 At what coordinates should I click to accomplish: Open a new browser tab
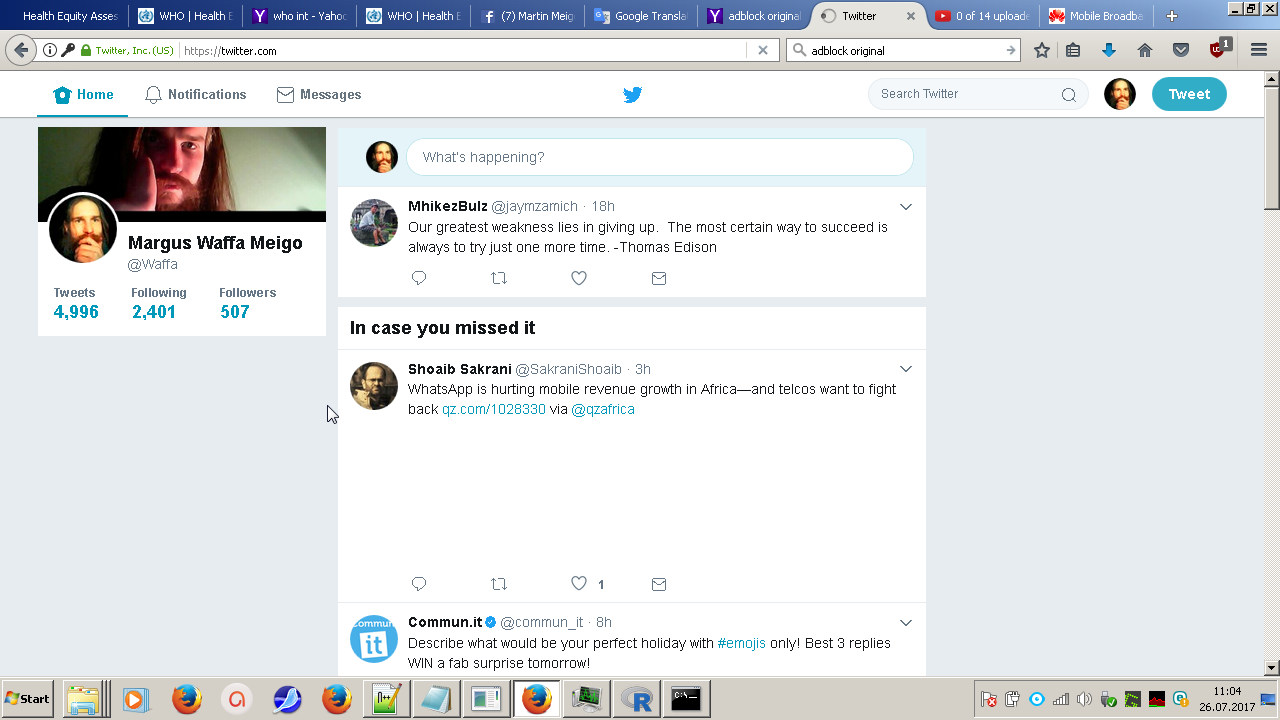(x=1172, y=16)
